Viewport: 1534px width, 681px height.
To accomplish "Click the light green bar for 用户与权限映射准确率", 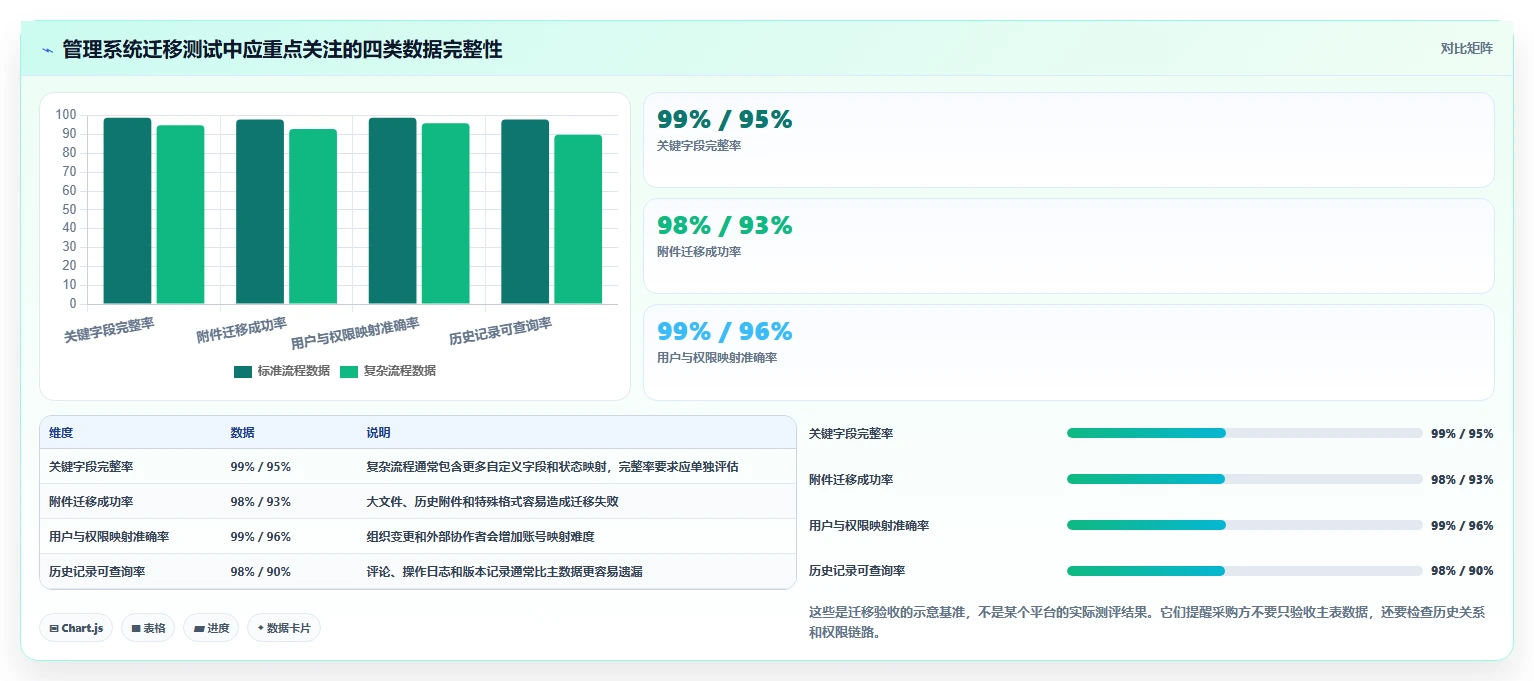I will pos(446,213).
